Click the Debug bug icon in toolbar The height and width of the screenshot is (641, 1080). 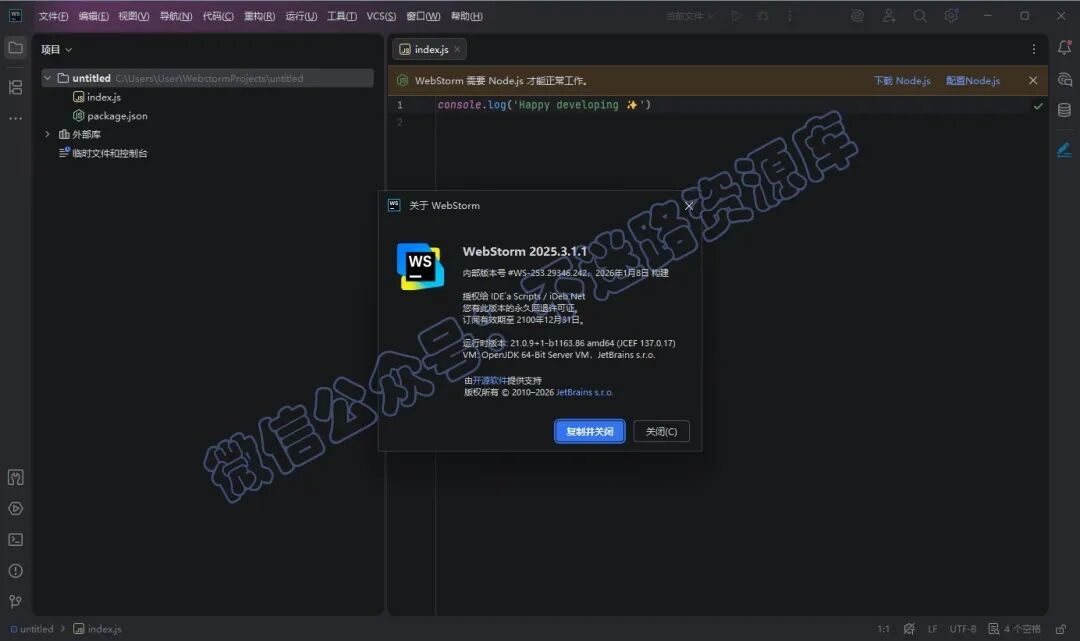[762, 15]
